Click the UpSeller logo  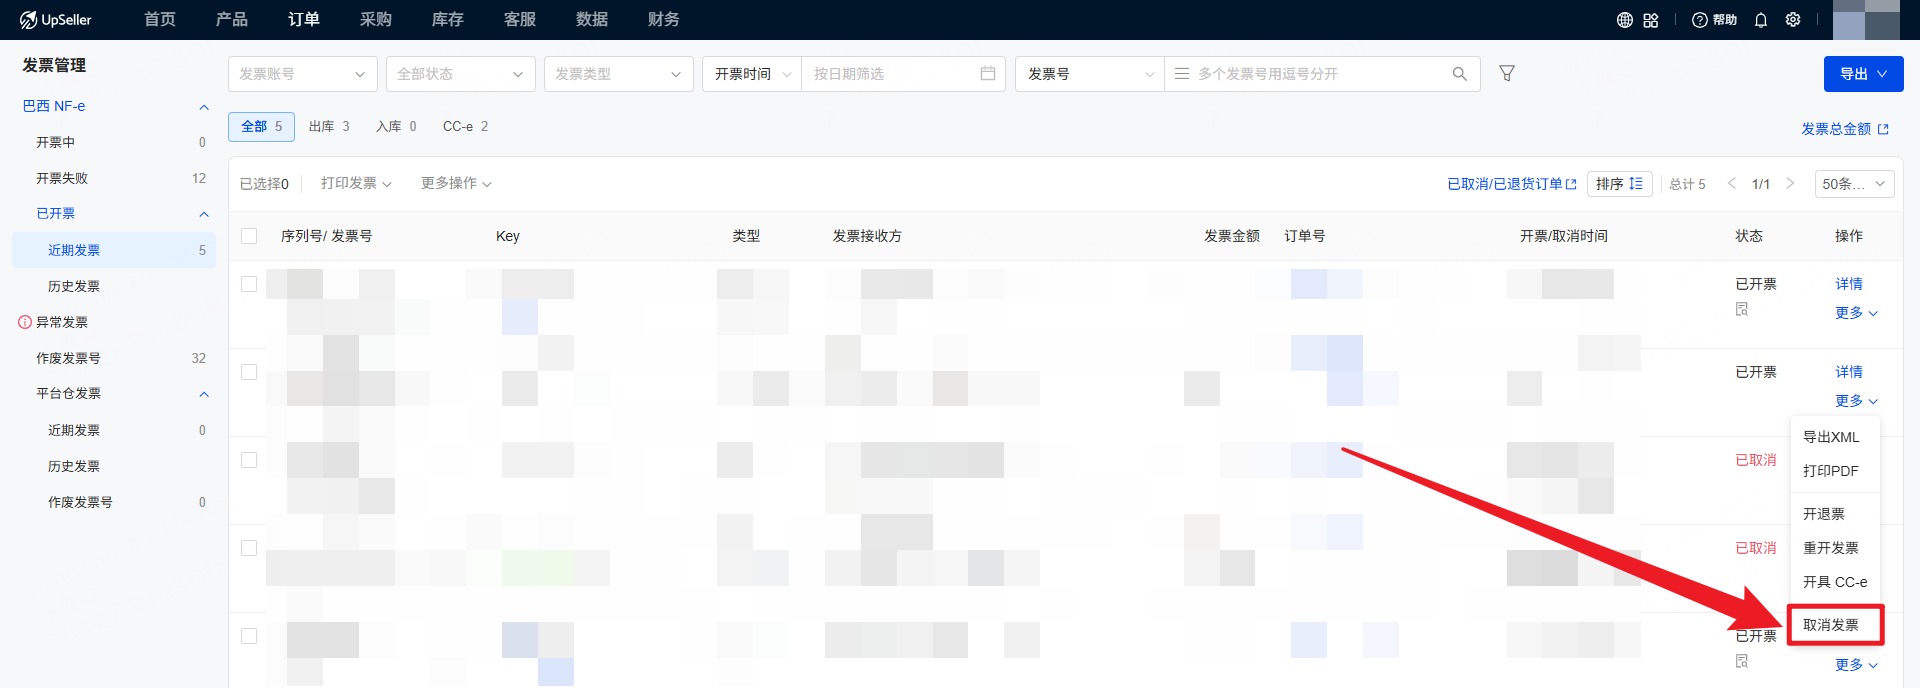pyautogui.click(x=56, y=20)
